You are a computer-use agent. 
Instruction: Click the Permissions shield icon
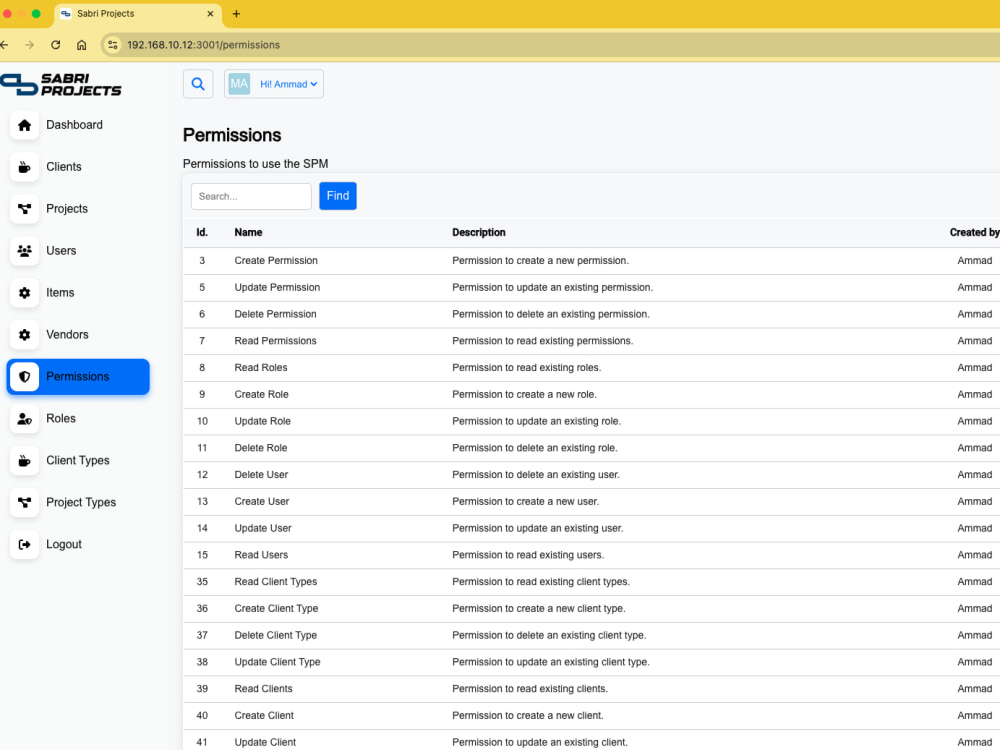pos(24,377)
